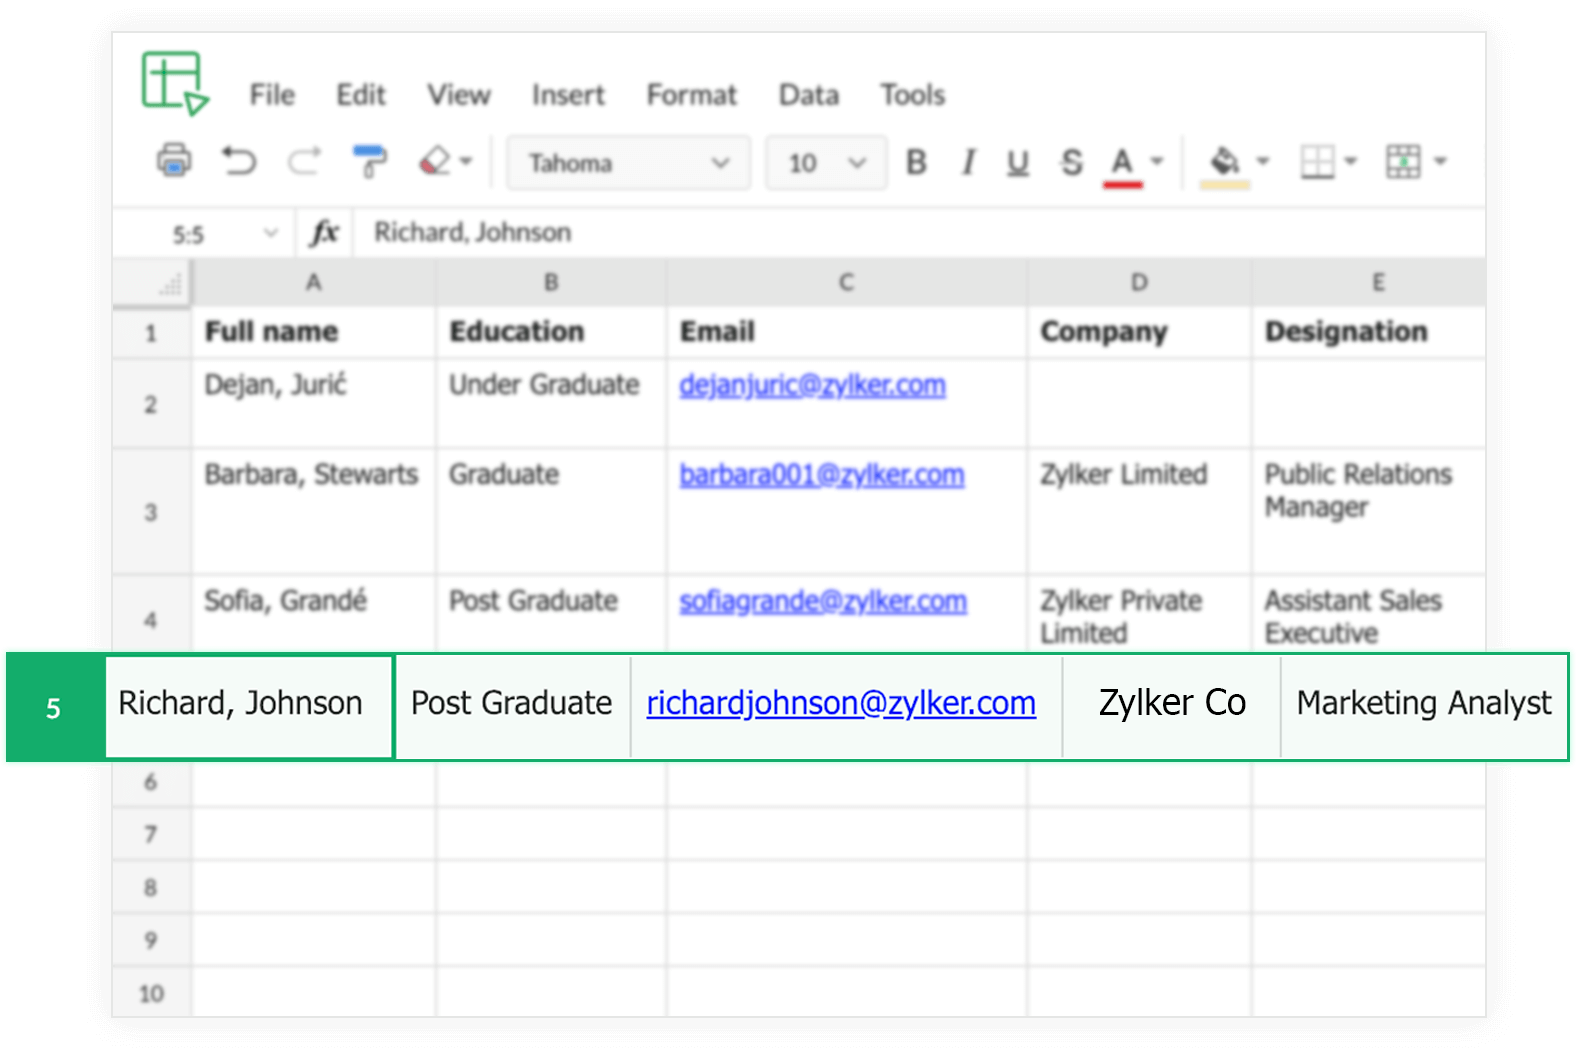Open the Tahoma font dropdown
Image resolution: width=1576 pixels, height=1049 pixels.
(628, 162)
